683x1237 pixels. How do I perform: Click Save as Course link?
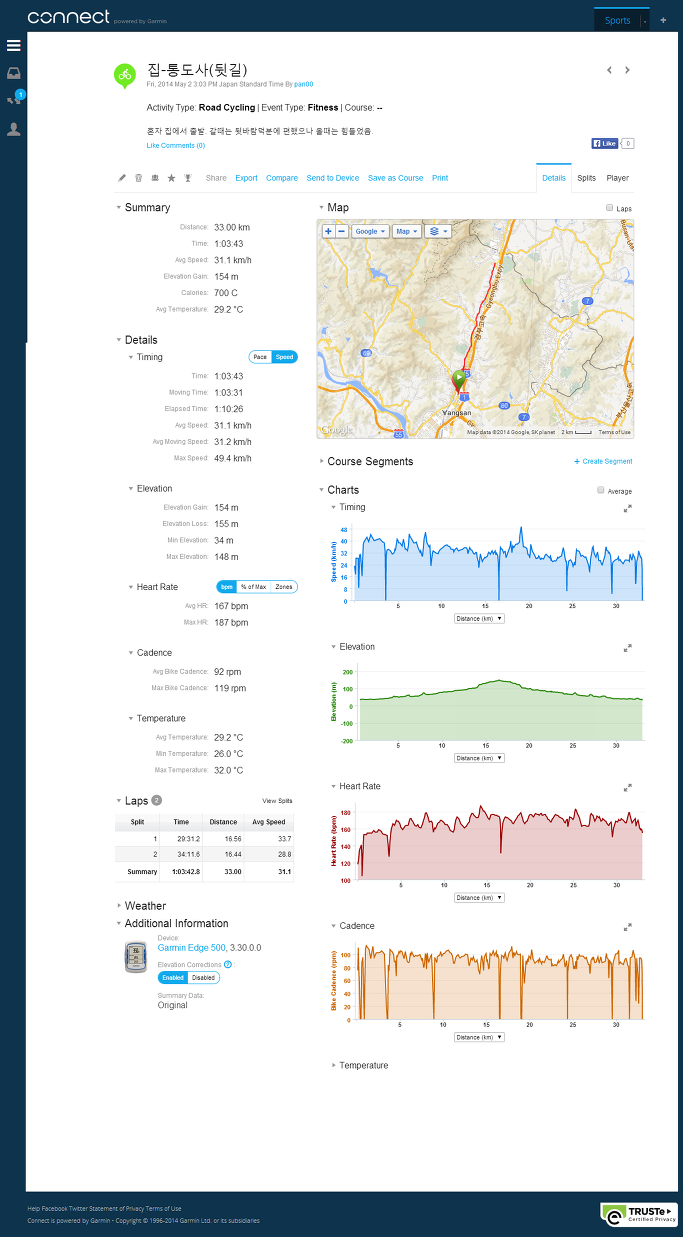[x=396, y=178]
